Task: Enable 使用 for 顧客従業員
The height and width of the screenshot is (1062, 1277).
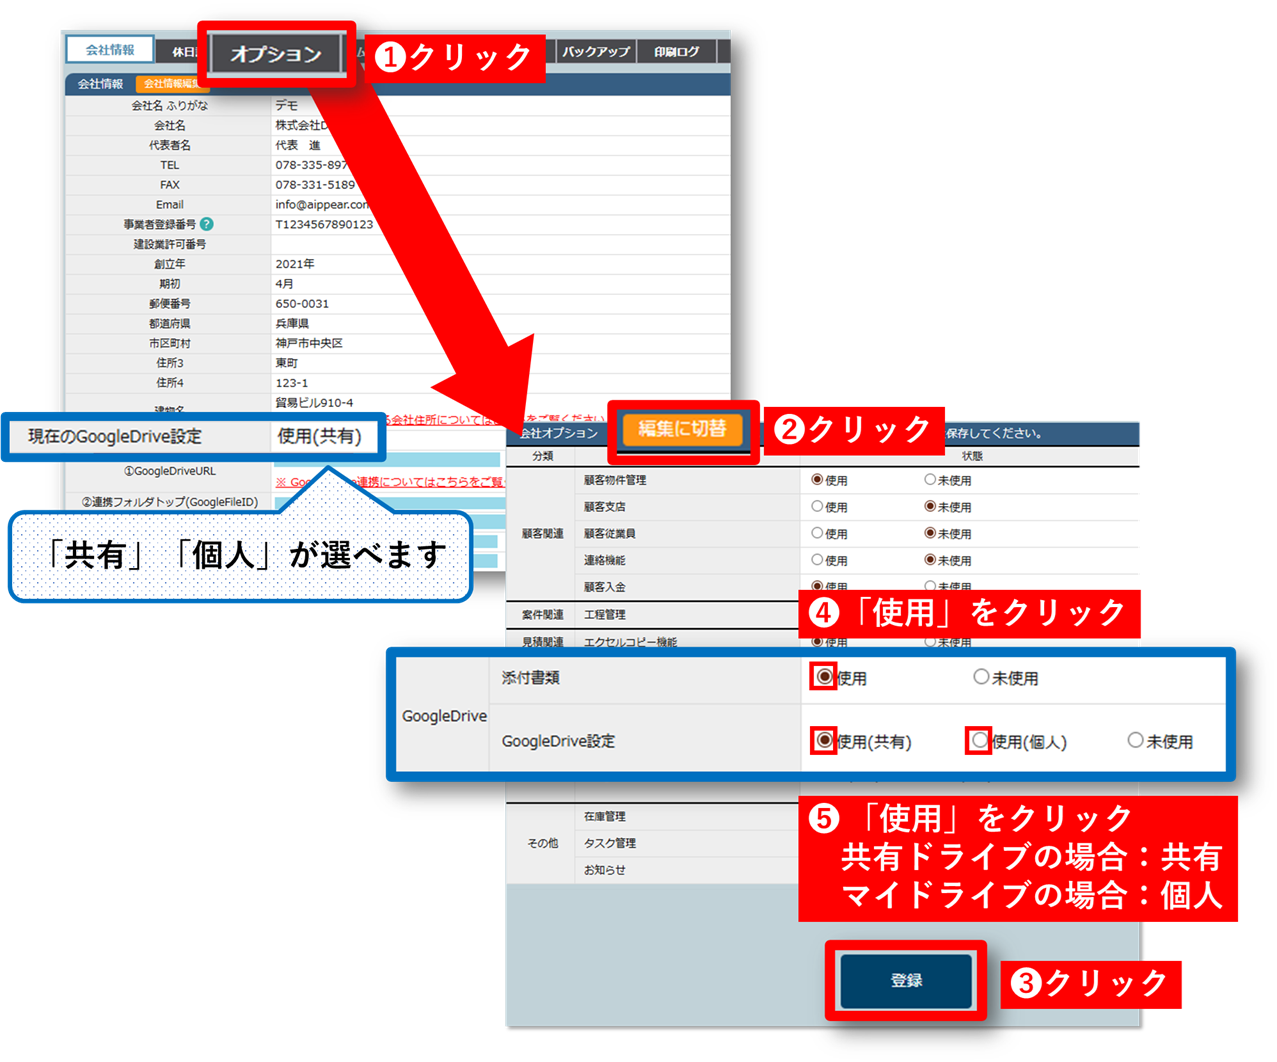Action: [817, 533]
